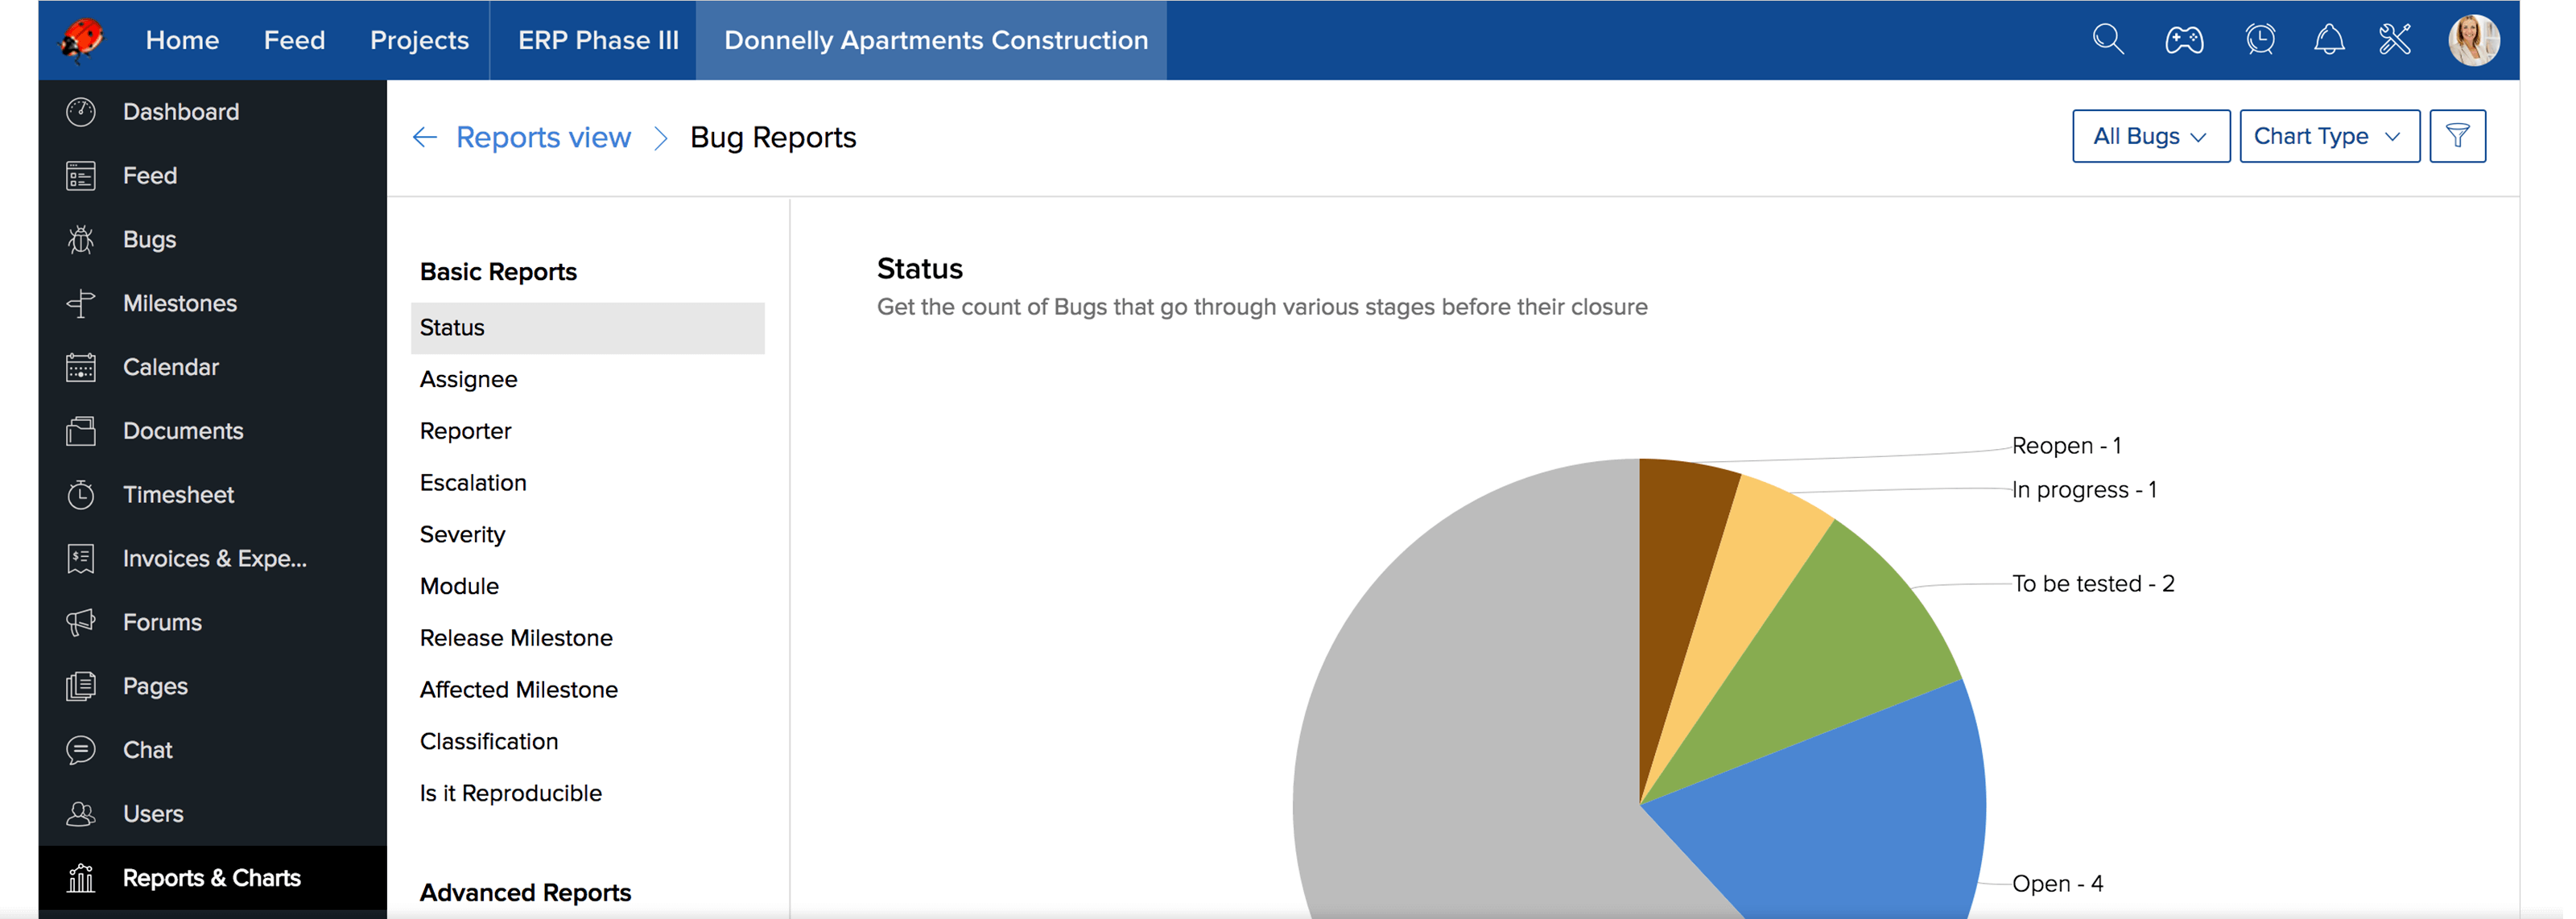
Task: Click the back arrow beside Reports view
Action: (x=425, y=137)
